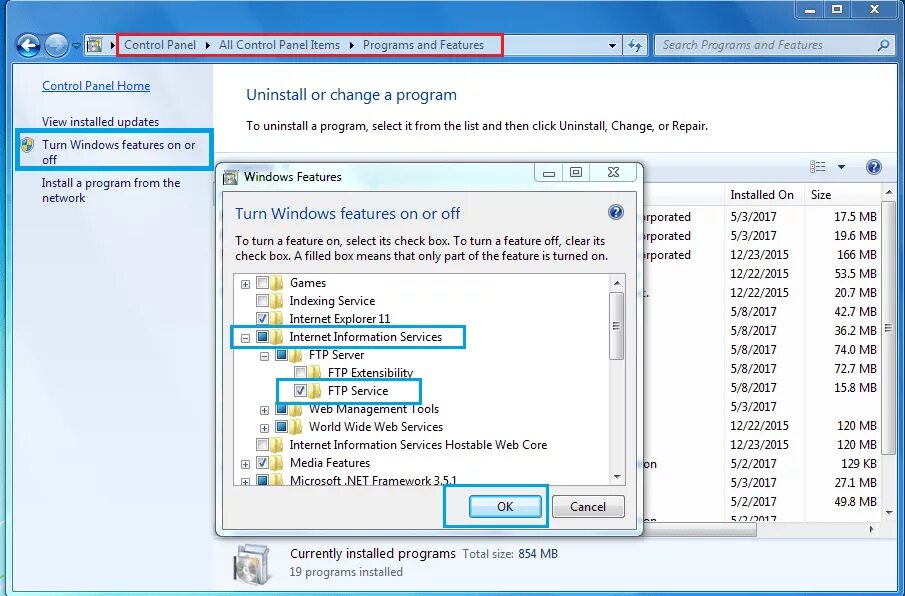Image resolution: width=905 pixels, height=596 pixels.
Task: Select the FTP Extensibility tree label
Action: click(x=370, y=373)
